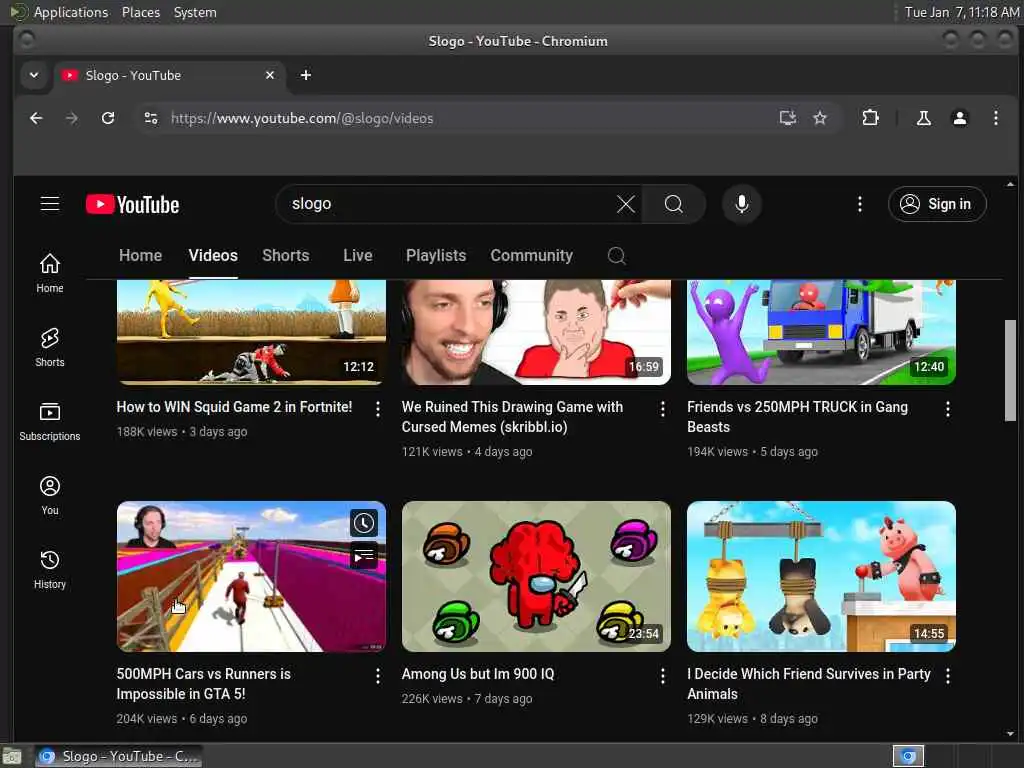
Task: Bookmark this page with the star
Action: point(820,118)
